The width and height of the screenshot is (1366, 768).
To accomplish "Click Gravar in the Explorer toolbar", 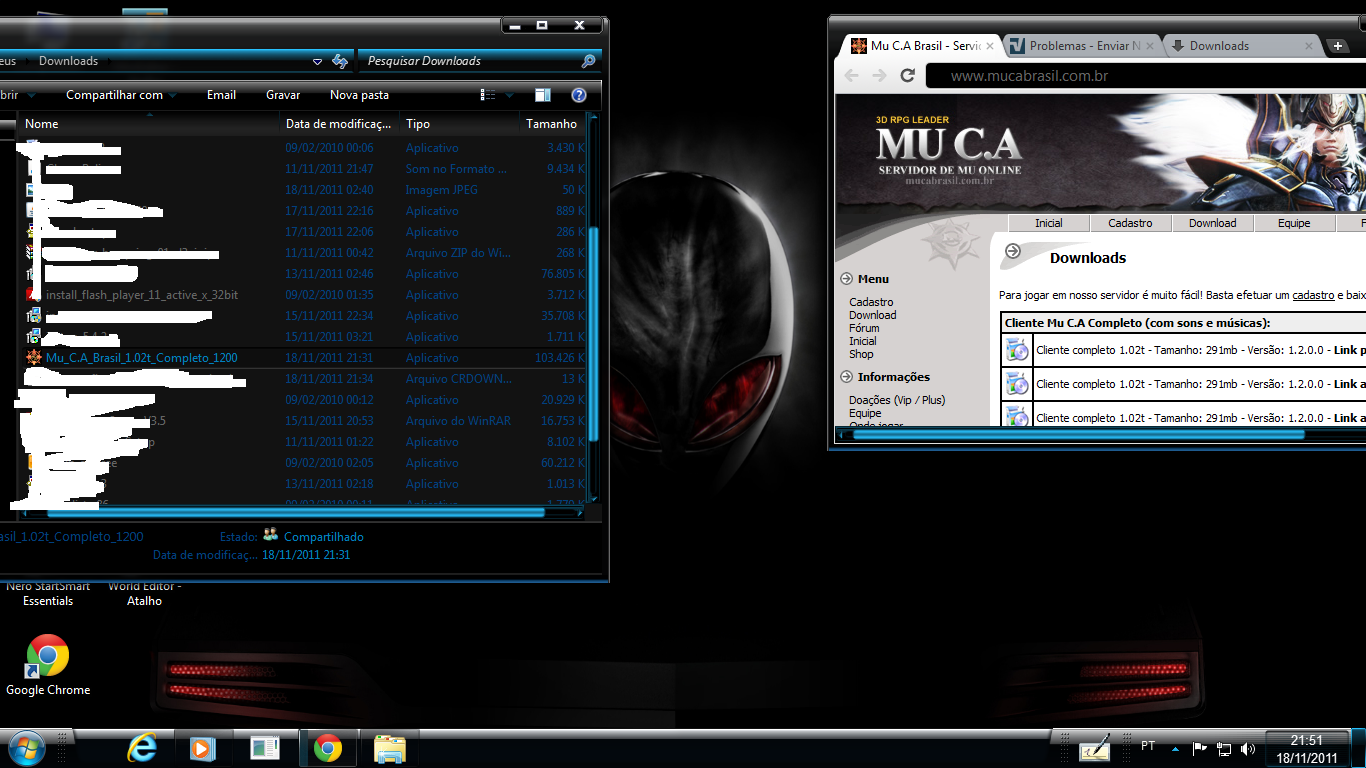I will [283, 95].
